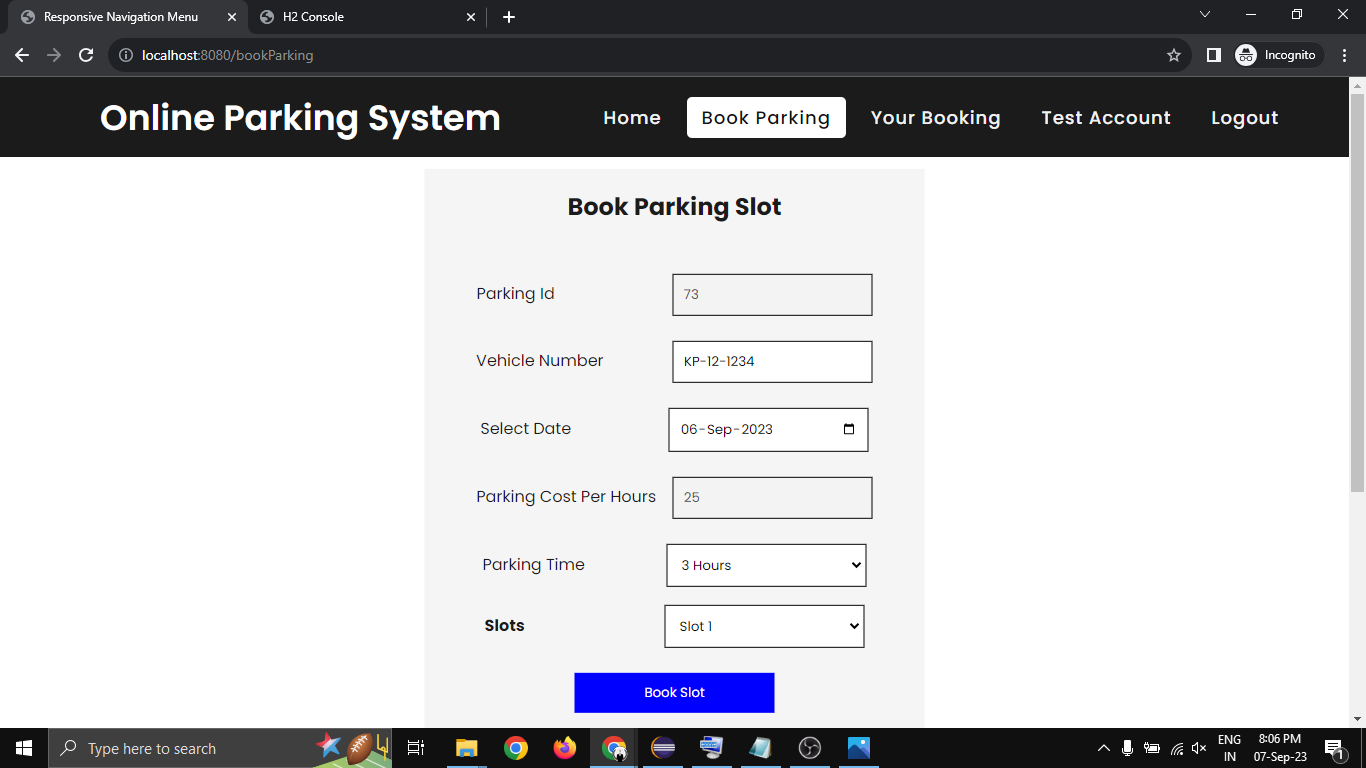
Task: Click the Logout link
Action: 1244,118
